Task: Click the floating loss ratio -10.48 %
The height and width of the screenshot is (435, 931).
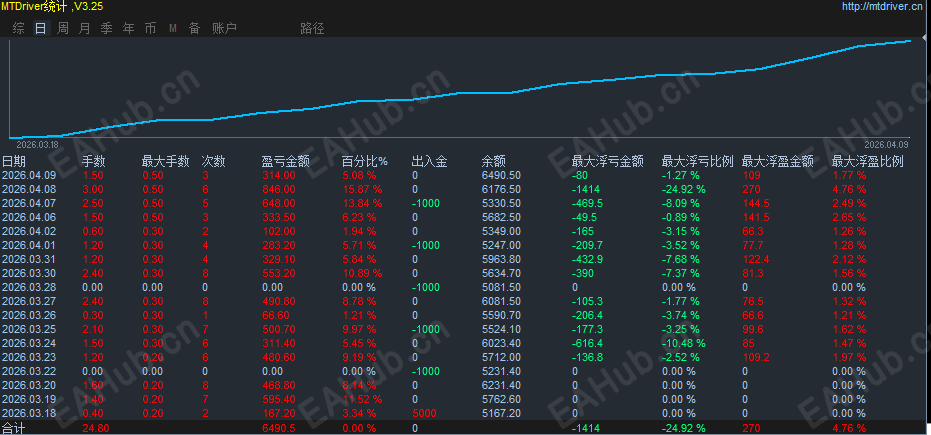Action: tap(683, 342)
